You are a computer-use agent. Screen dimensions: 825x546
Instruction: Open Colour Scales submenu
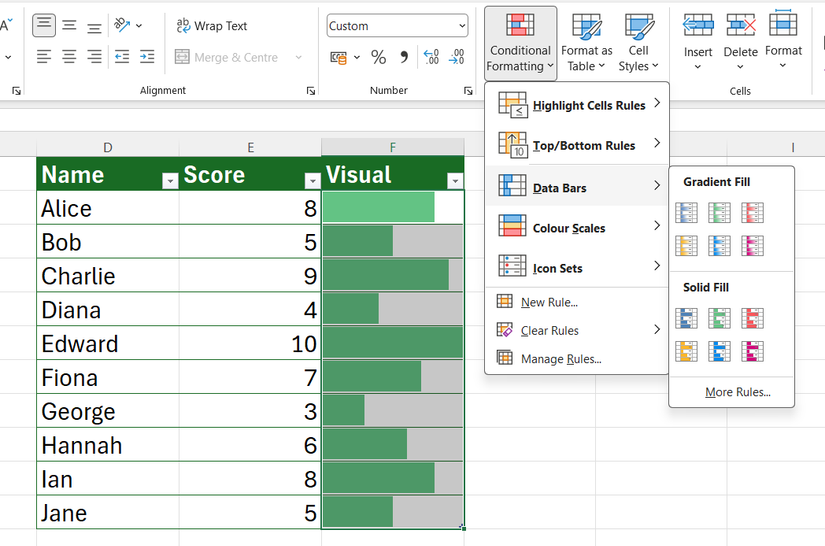tap(577, 226)
